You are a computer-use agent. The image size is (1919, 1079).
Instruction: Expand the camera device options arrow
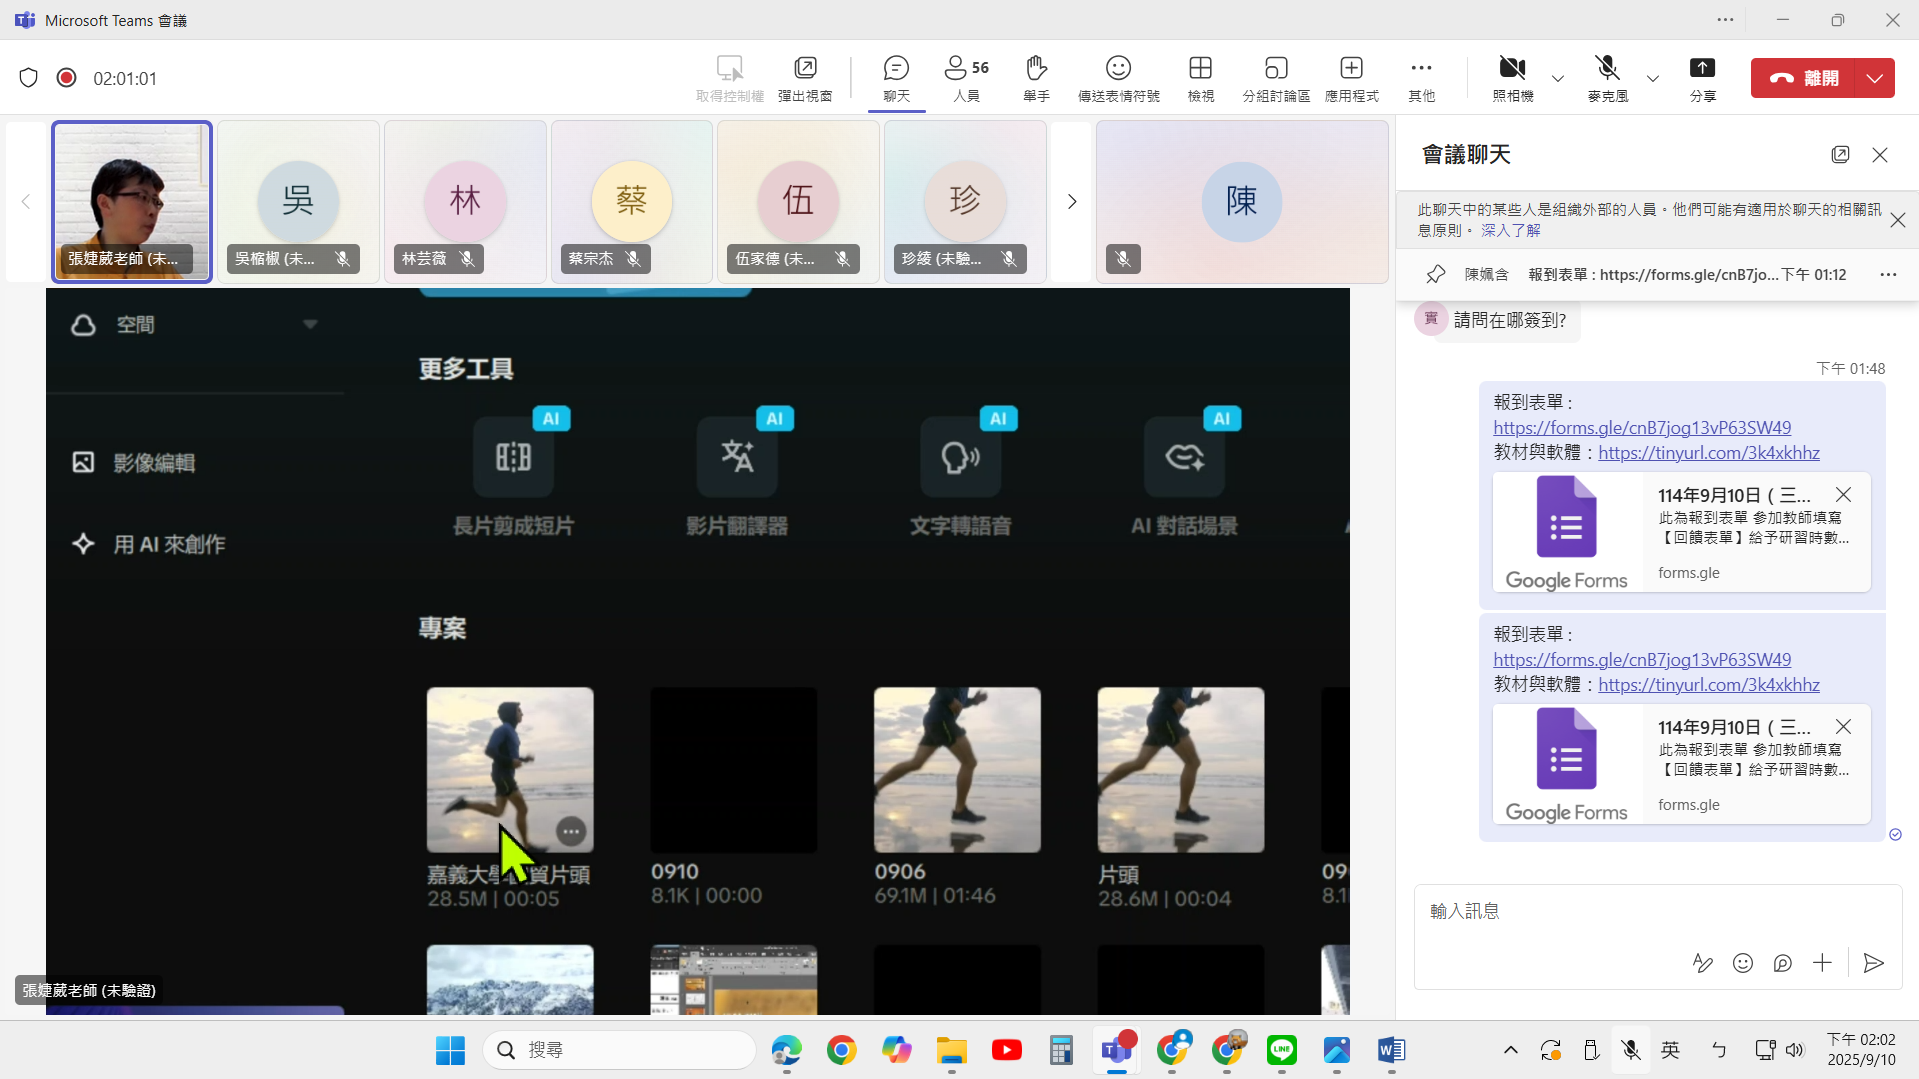(x=1557, y=79)
